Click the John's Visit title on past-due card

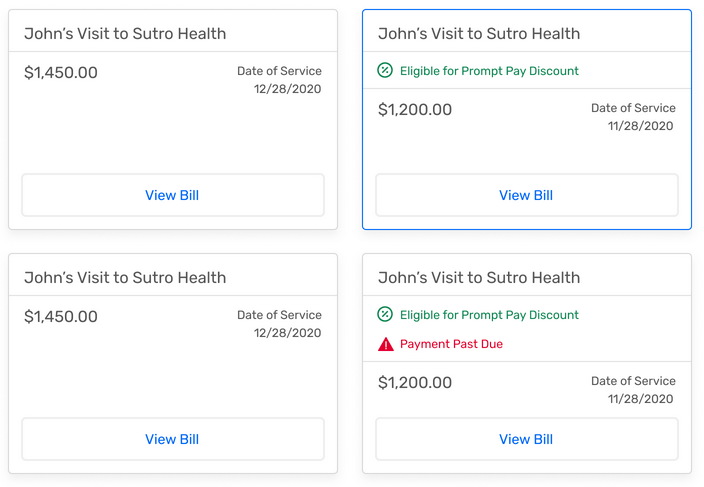[479, 278]
